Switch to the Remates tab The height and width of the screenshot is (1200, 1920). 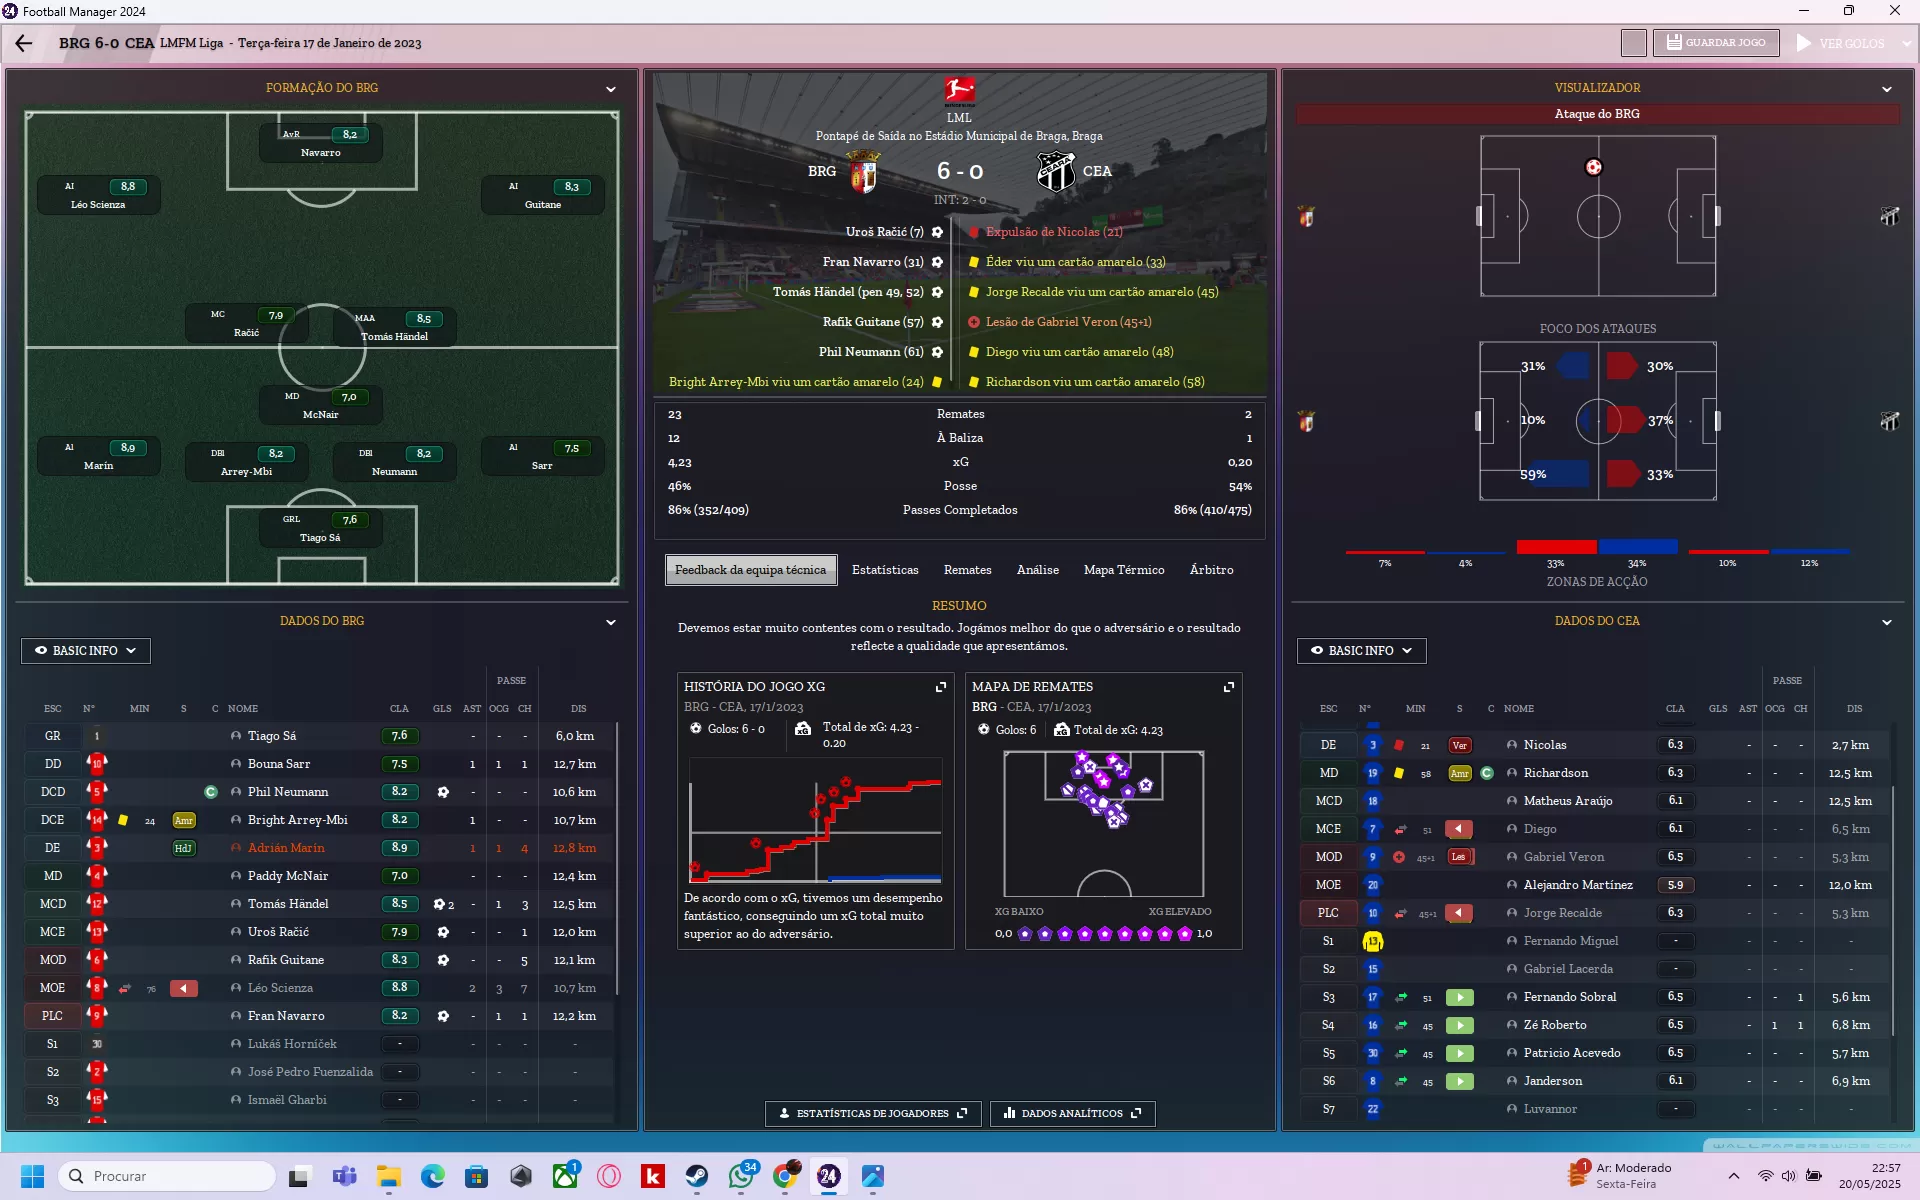point(967,570)
